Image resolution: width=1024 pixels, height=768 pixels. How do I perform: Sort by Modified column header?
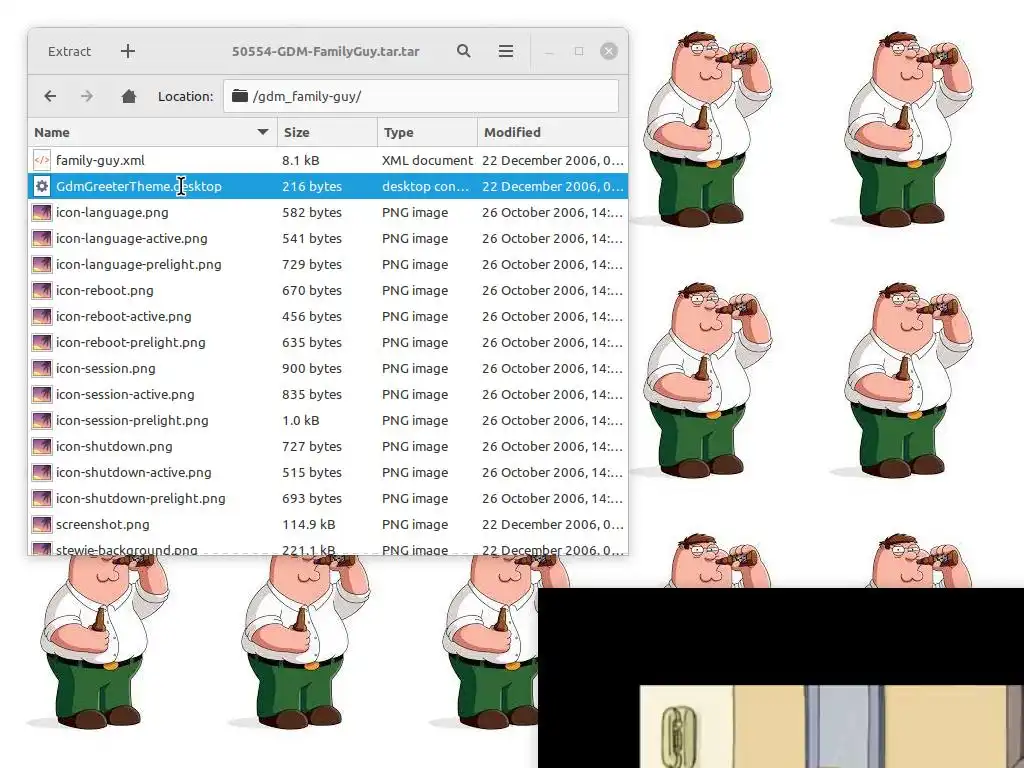pos(553,132)
